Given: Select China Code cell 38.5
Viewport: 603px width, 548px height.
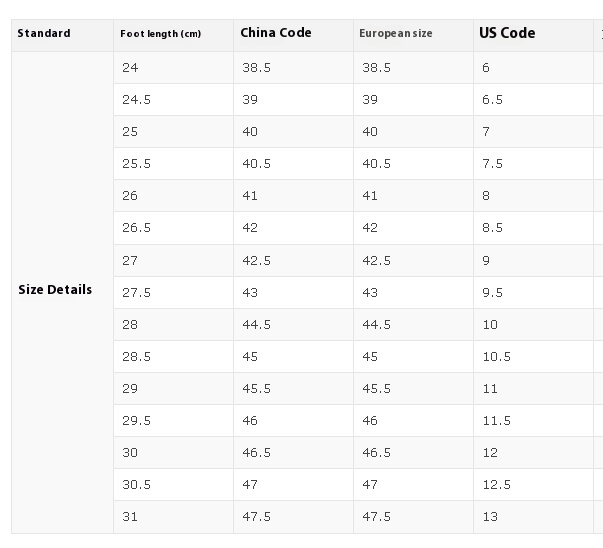Looking at the screenshot, I should pyautogui.click(x=257, y=68).
